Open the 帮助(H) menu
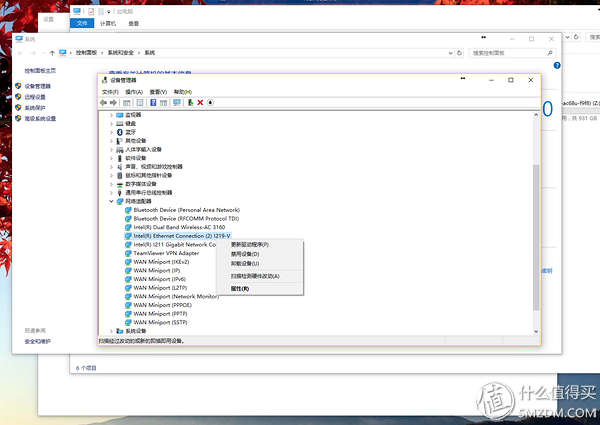Image resolution: width=600 pixels, height=425 pixels. [x=183, y=92]
